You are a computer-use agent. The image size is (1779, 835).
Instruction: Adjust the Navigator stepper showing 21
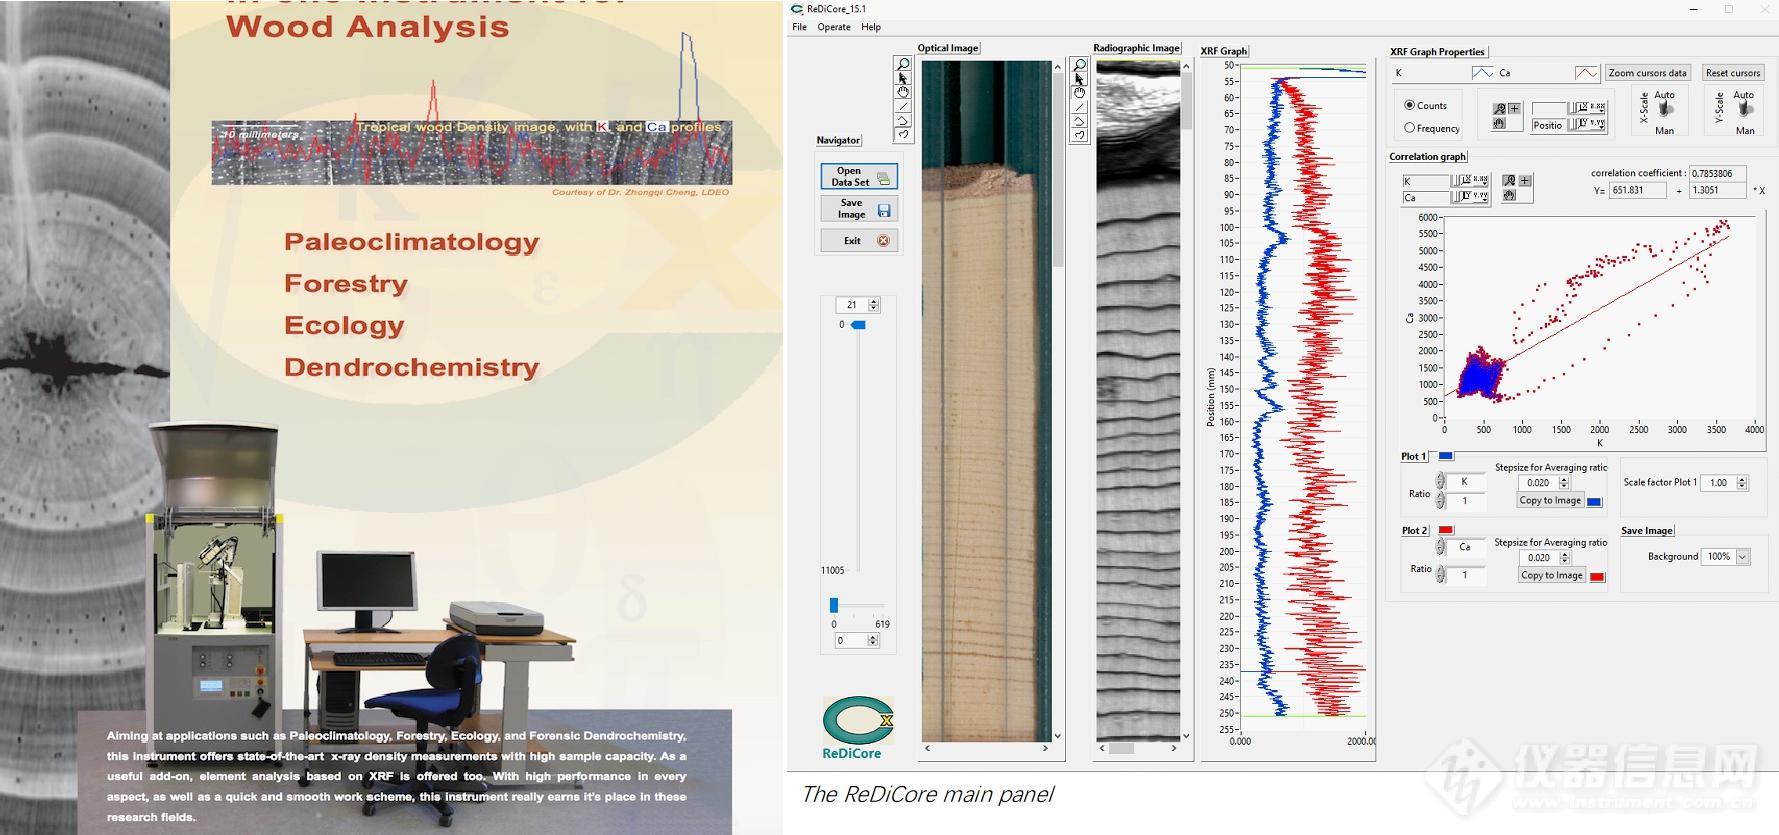[874, 305]
